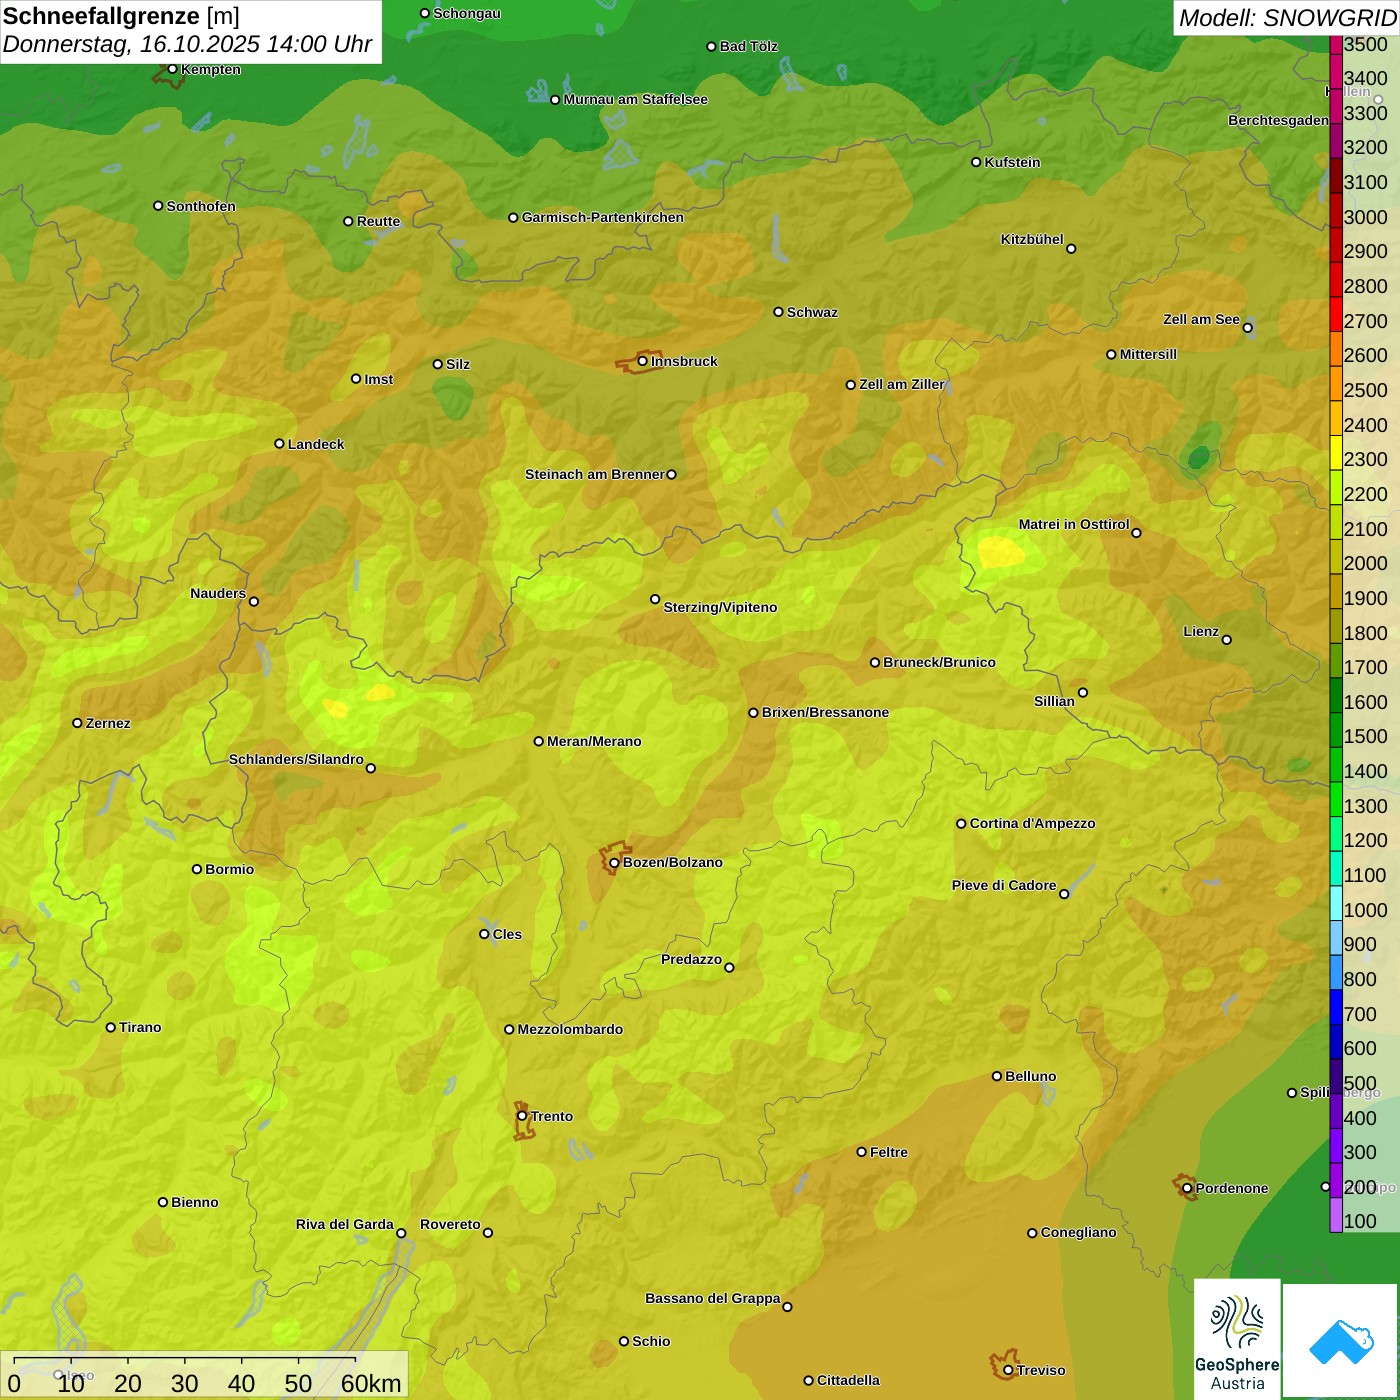
Task: Select the Cortina d'Ampezzo marker dot
Action: coord(961,824)
